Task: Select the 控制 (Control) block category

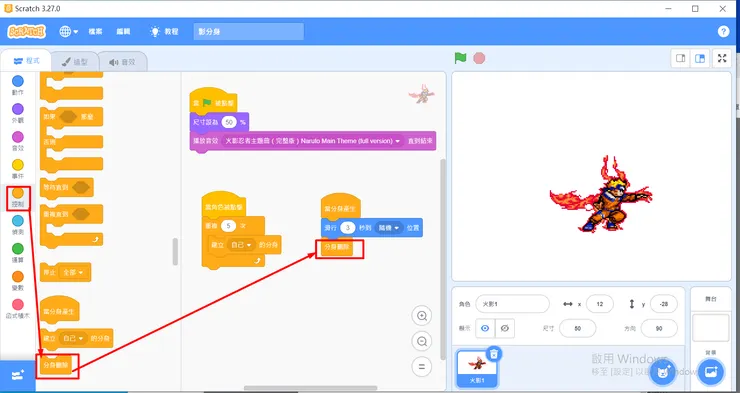Action: coord(17,197)
